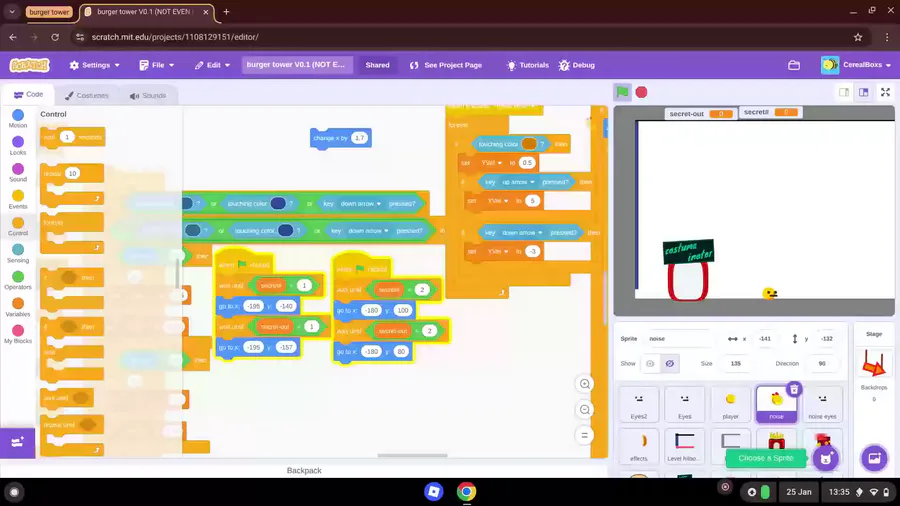Open the Edit dropdown menu
The image size is (900, 506).
coord(212,65)
